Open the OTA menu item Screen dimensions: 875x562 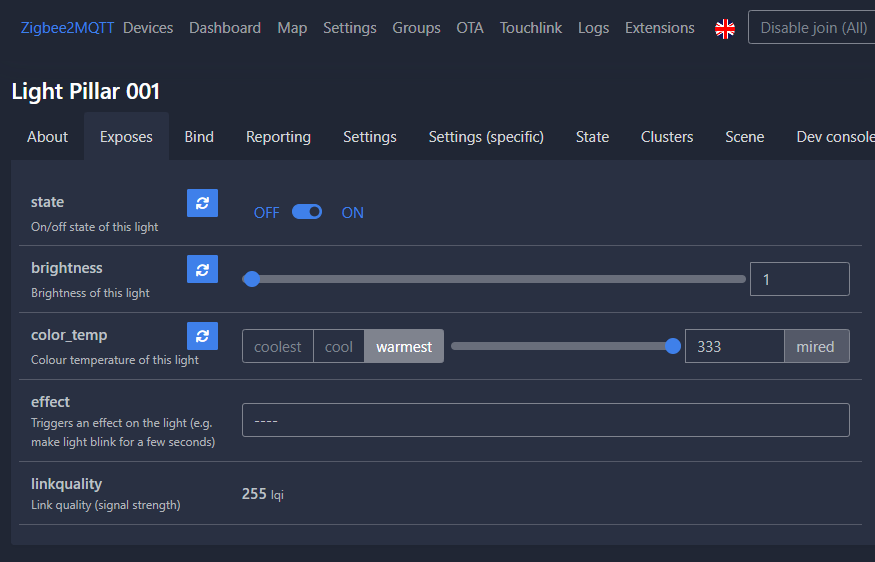[470, 28]
